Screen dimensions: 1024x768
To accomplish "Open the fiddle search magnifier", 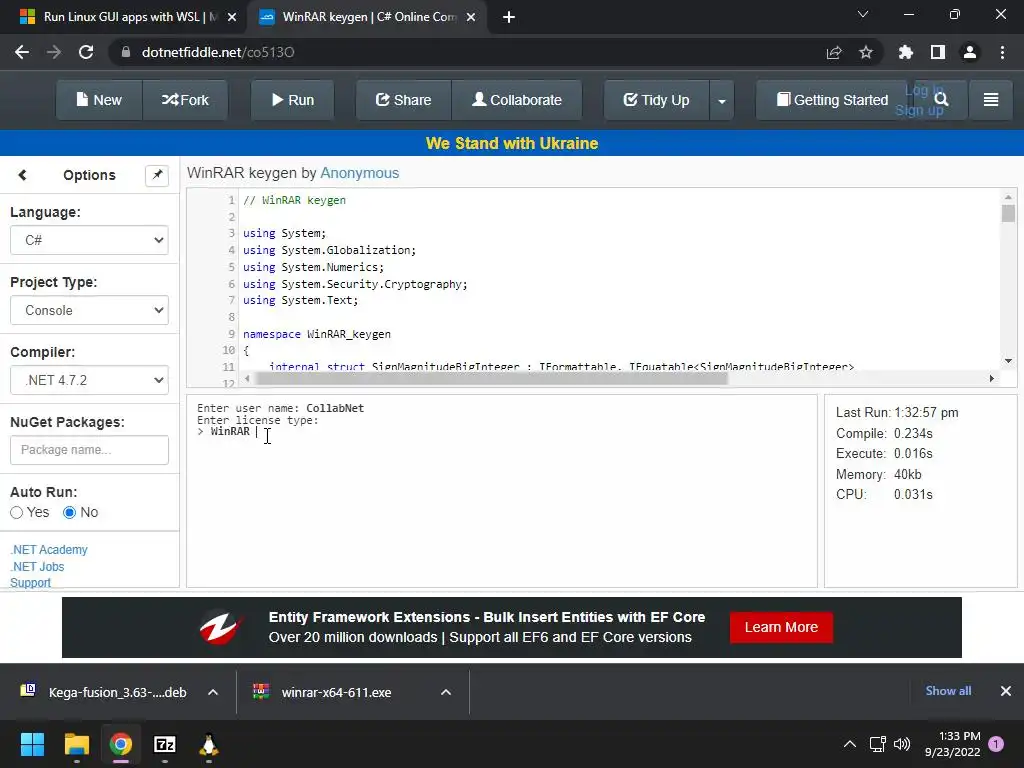I will (941, 99).
